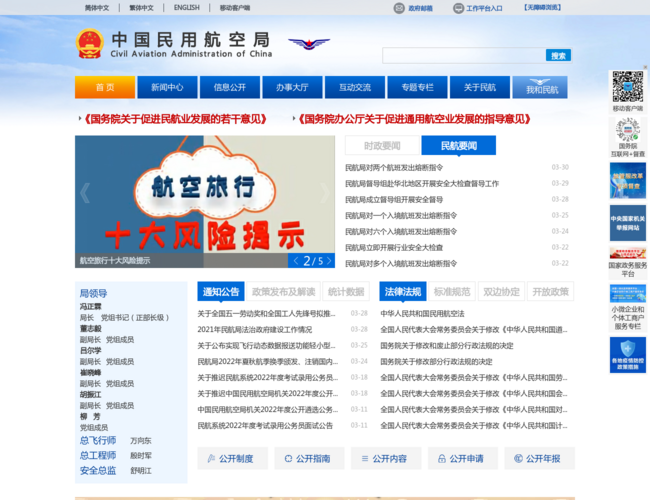650x500 pixels.
Task: Open 公开年报 button
Action: (x=539, y=458)
